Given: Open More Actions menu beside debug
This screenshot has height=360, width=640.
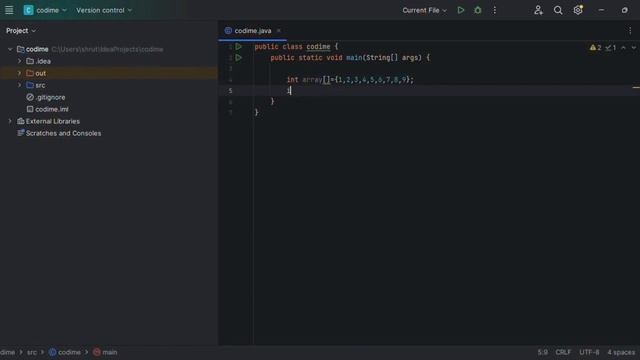Looking at the screenshot, I should (495, 10).
